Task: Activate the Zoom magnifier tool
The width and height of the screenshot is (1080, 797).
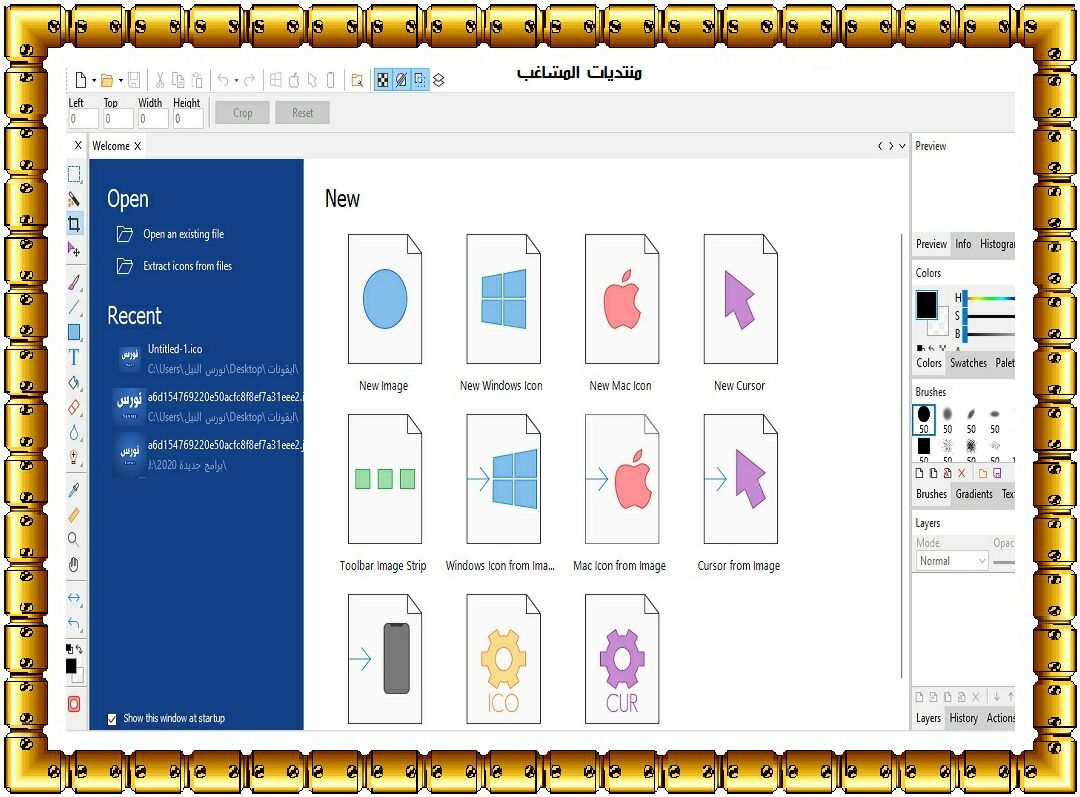Action: pyautogui.click(x=74, y=539)
